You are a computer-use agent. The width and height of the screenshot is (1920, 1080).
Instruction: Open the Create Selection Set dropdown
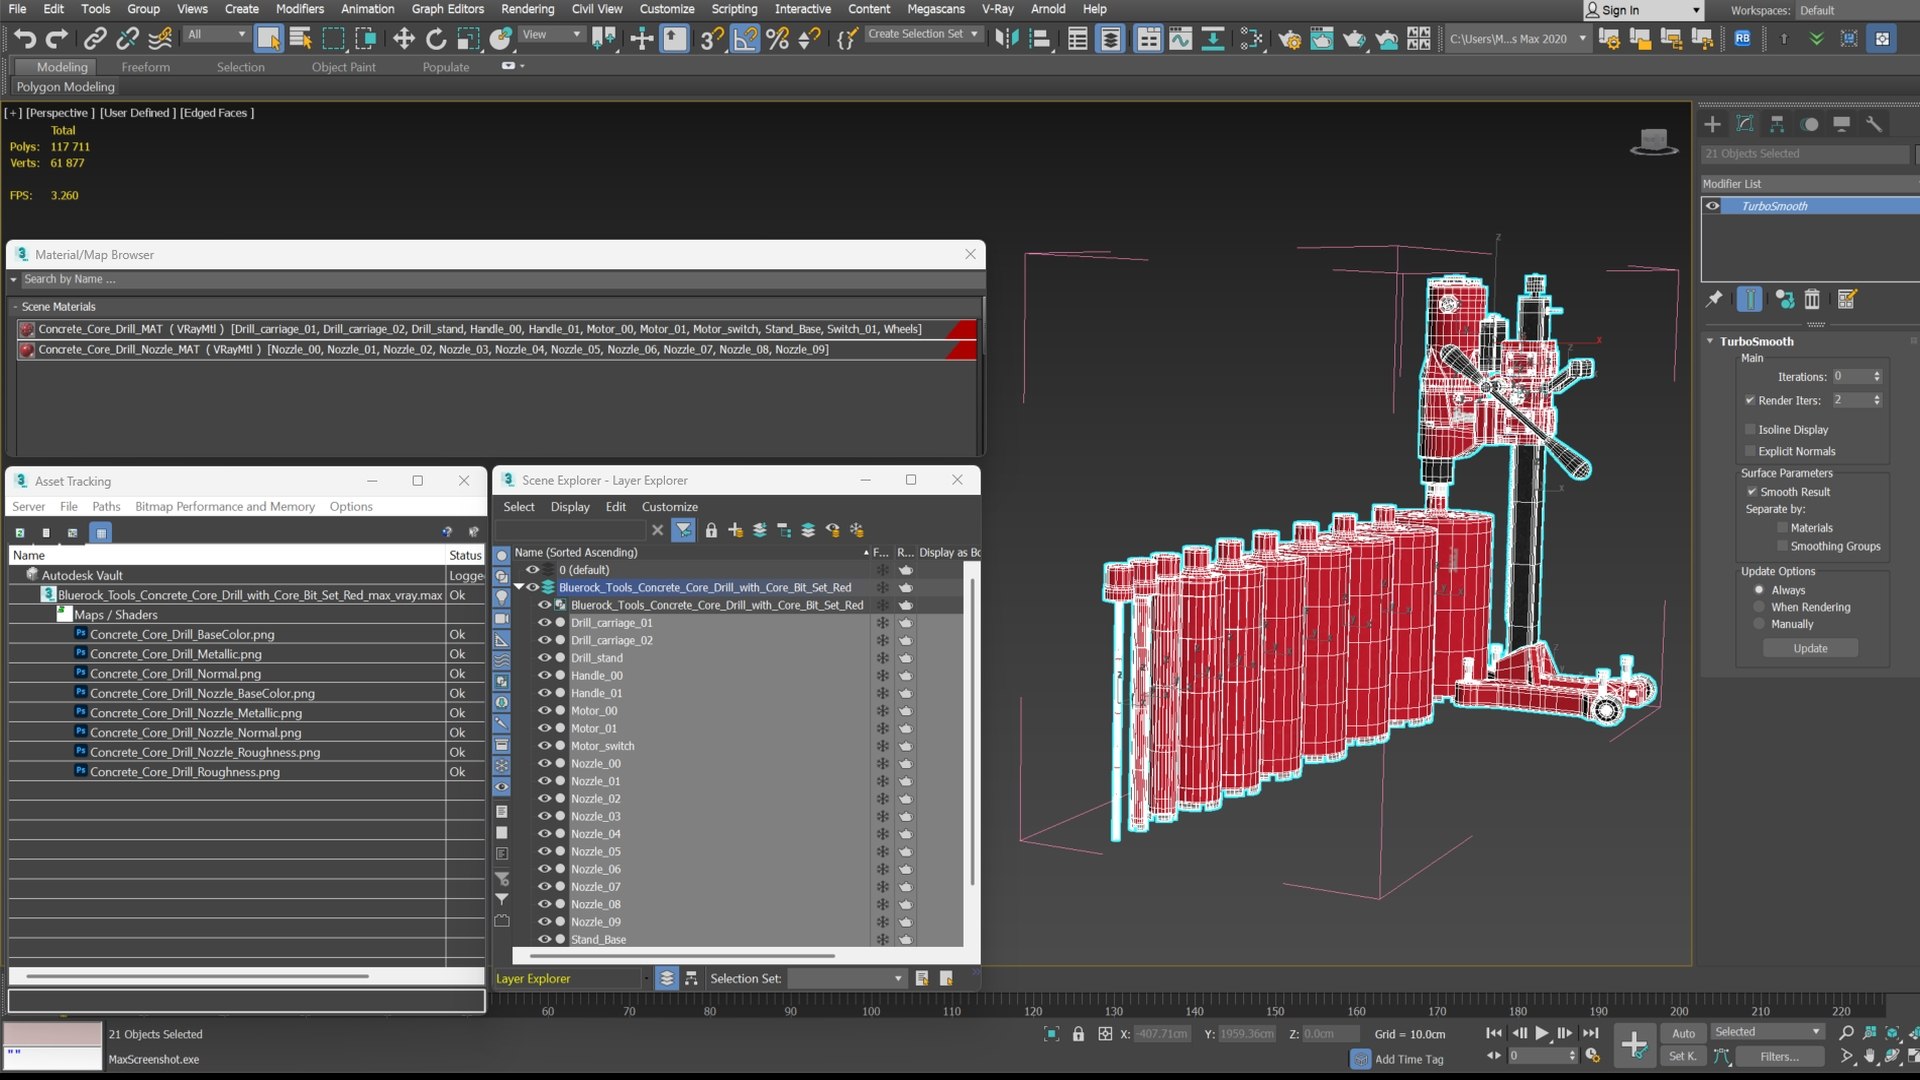[x=923, y=34]
